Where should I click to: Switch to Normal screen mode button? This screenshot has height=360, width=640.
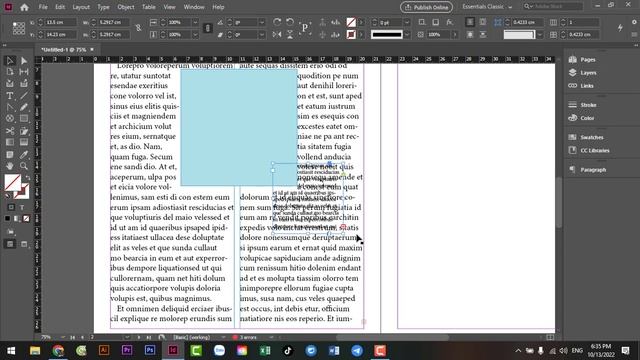pyautogui.click(x=10, y=244)
